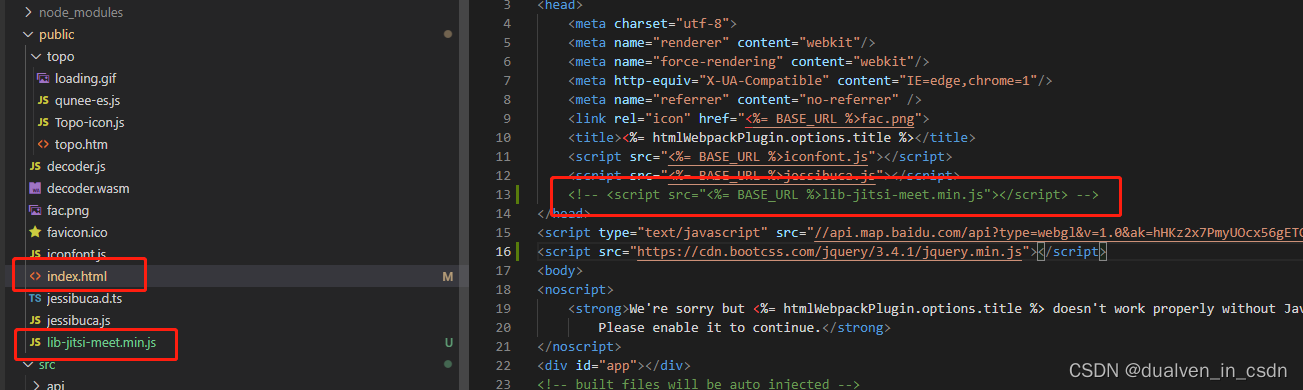
Task: Click the M modified badge on index.html
Action: 449,277
